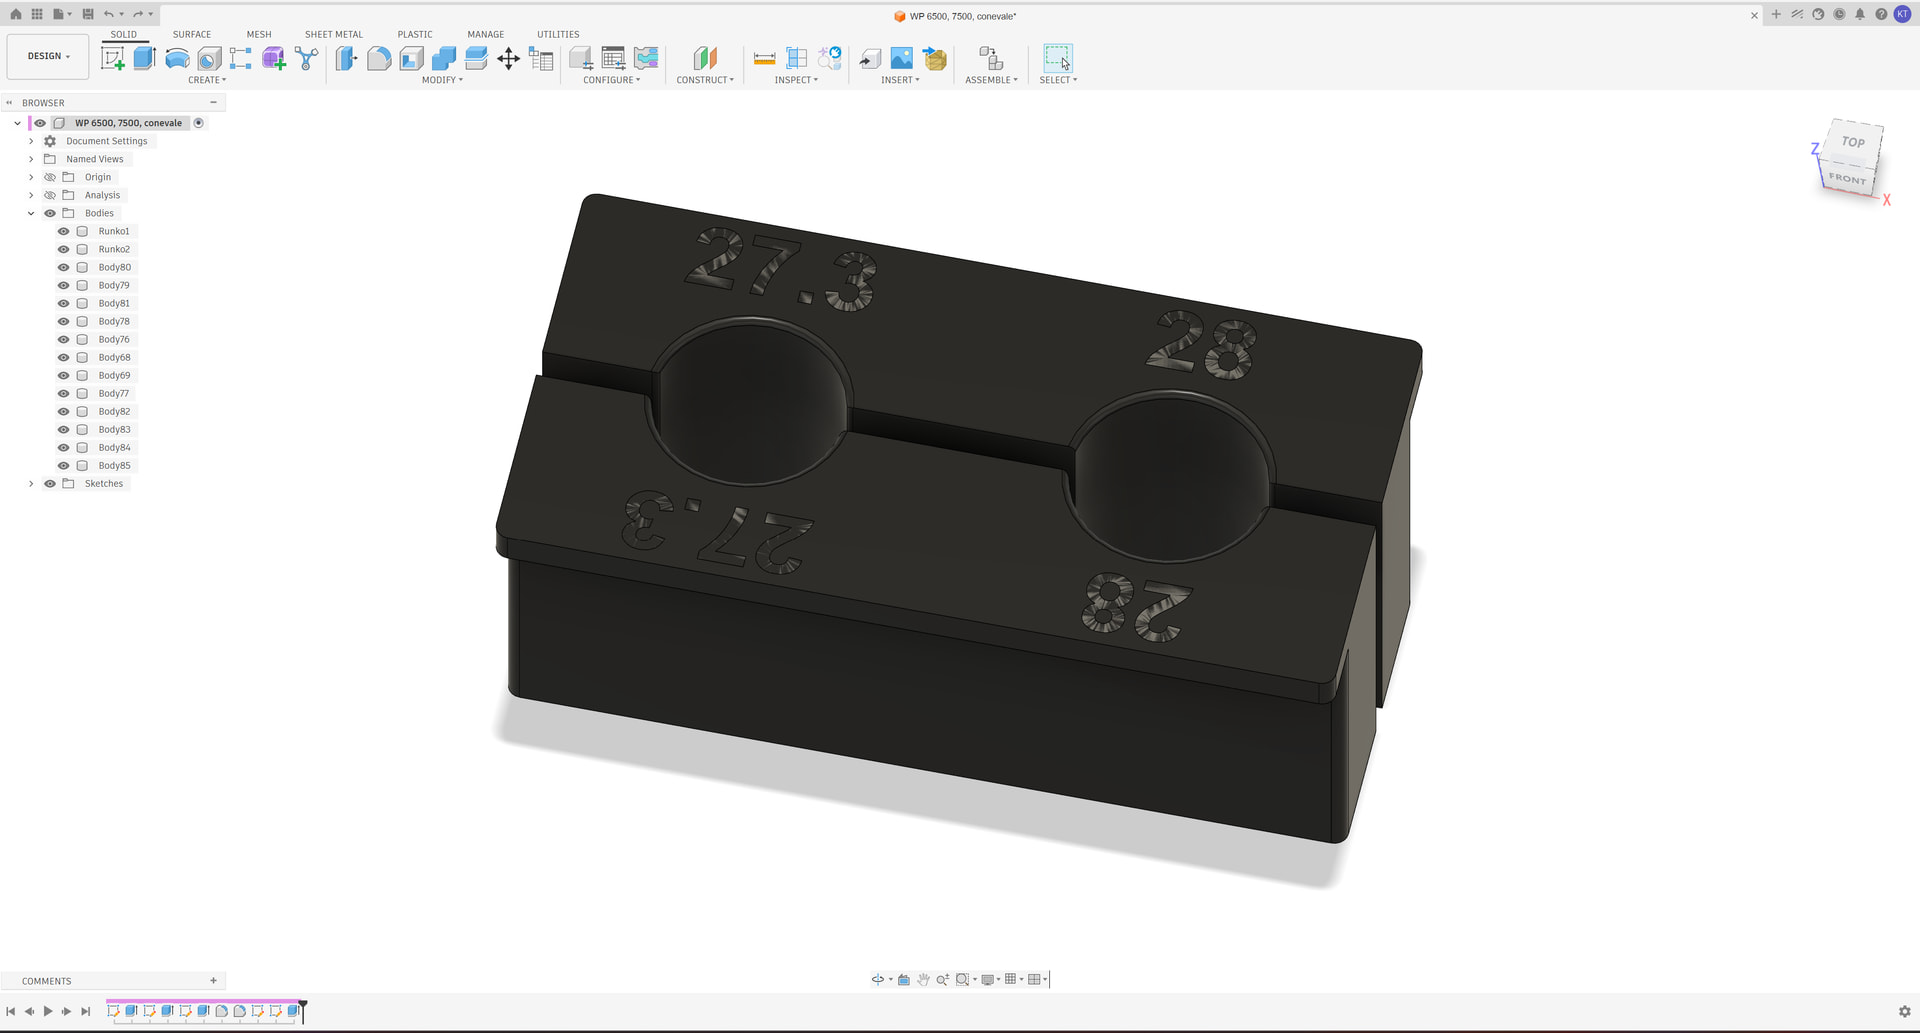Open the Data Panel grid icon
Viewport: 1920px width, 1033px height.
37,14
